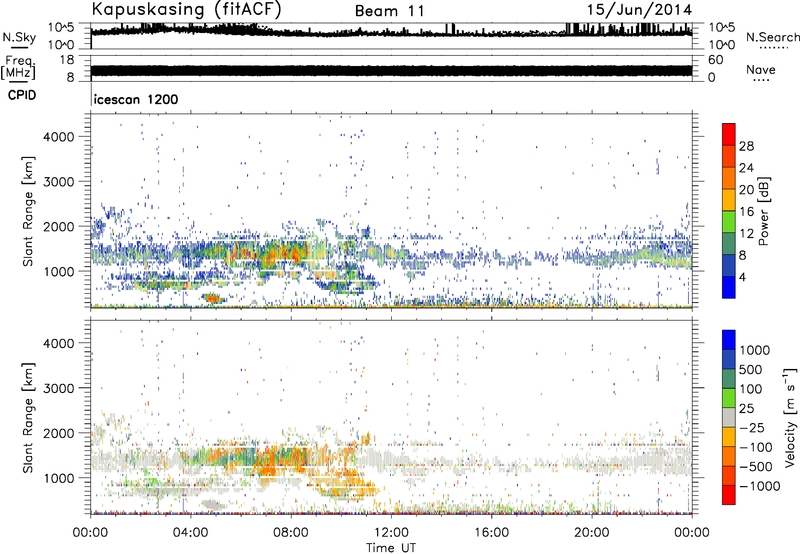Pick the light green segment of power colorbar
This screenshot has width=800, height=554.
[729, 222]
